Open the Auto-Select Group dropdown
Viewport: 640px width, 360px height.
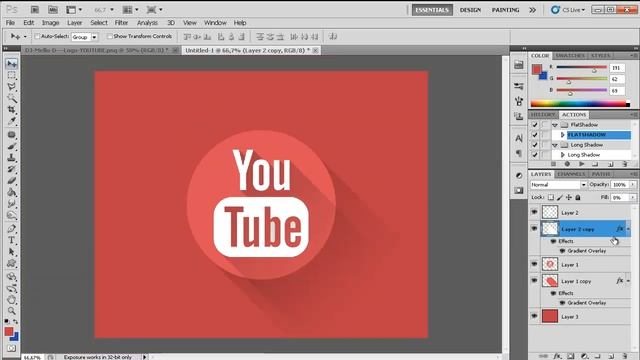[x=84, y=37]
